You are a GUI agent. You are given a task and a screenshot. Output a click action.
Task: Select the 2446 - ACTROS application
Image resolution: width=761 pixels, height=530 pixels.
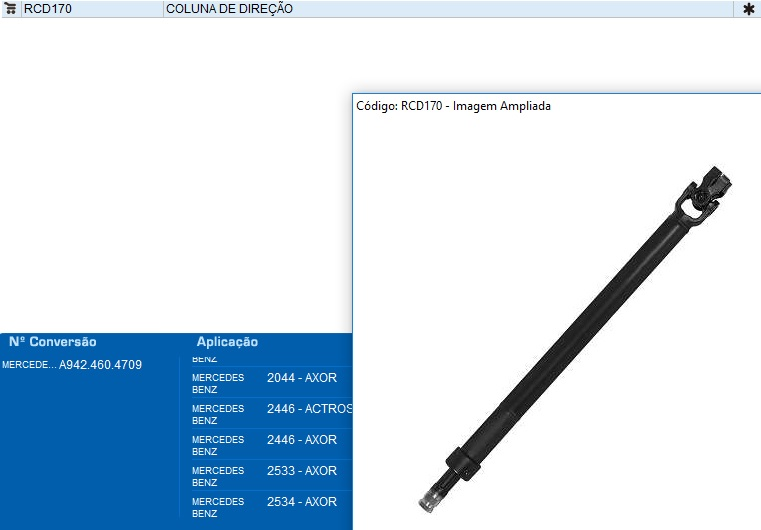click(x=309, y=409)
